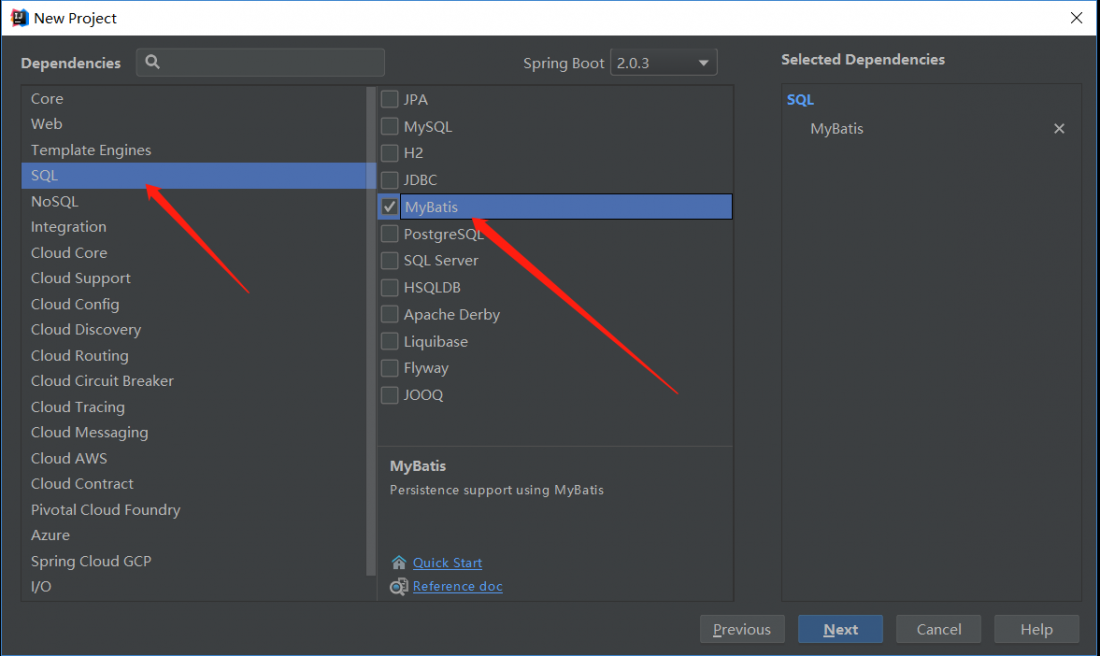Tick the Liquibase checkbox

coord(389,342)
